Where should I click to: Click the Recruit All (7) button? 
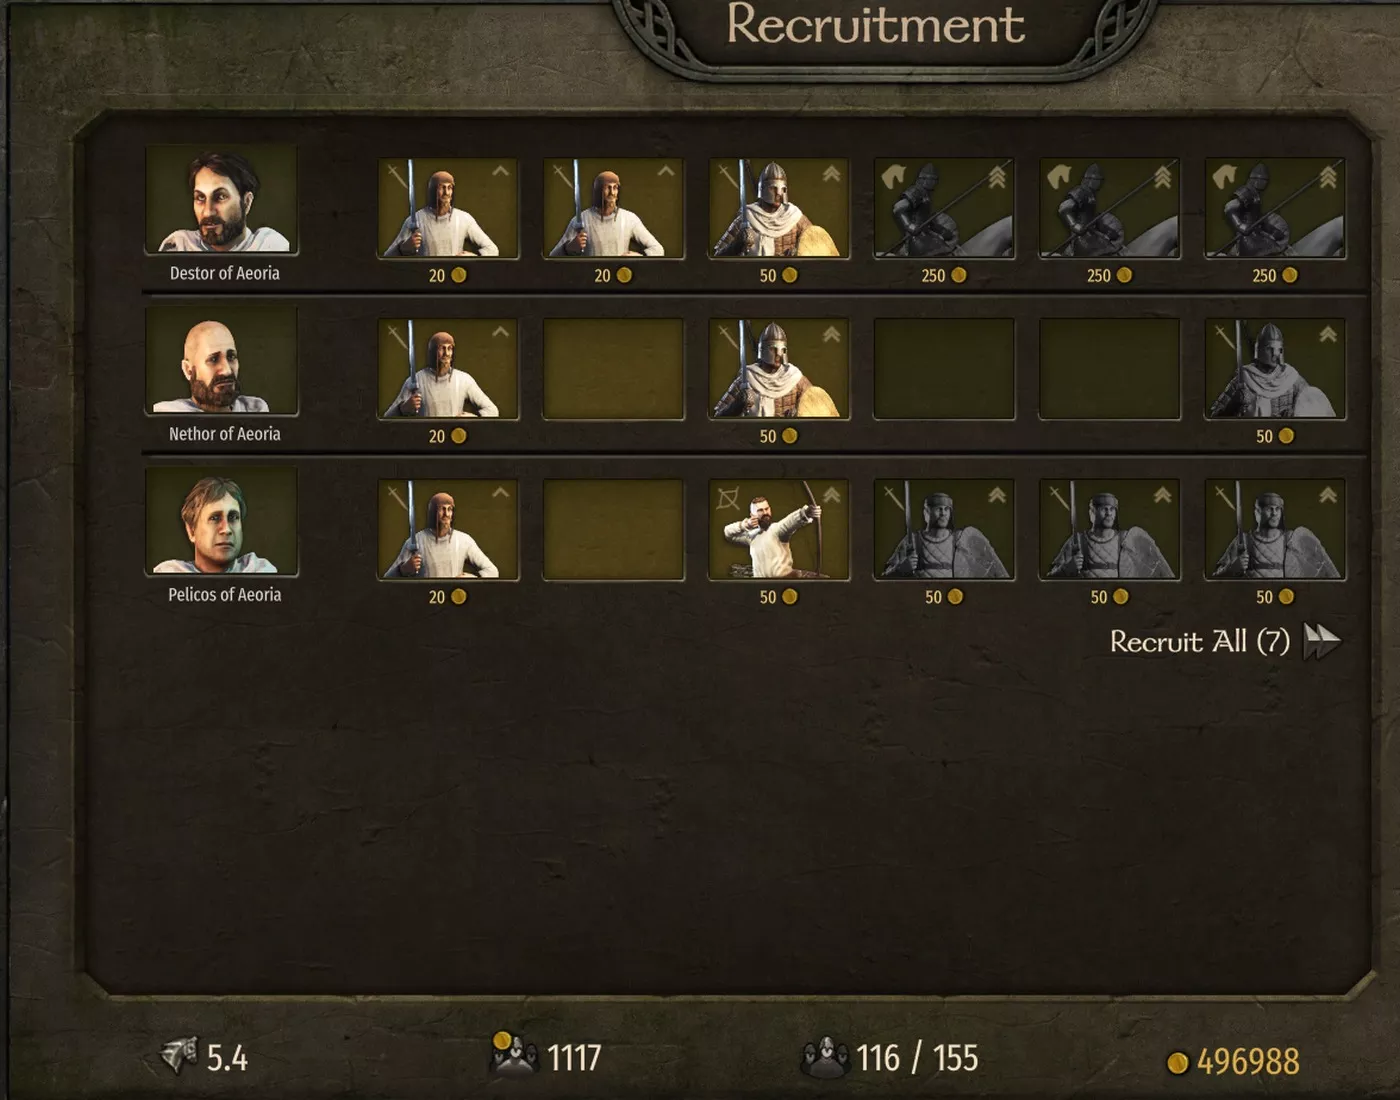click(1225, 641)
